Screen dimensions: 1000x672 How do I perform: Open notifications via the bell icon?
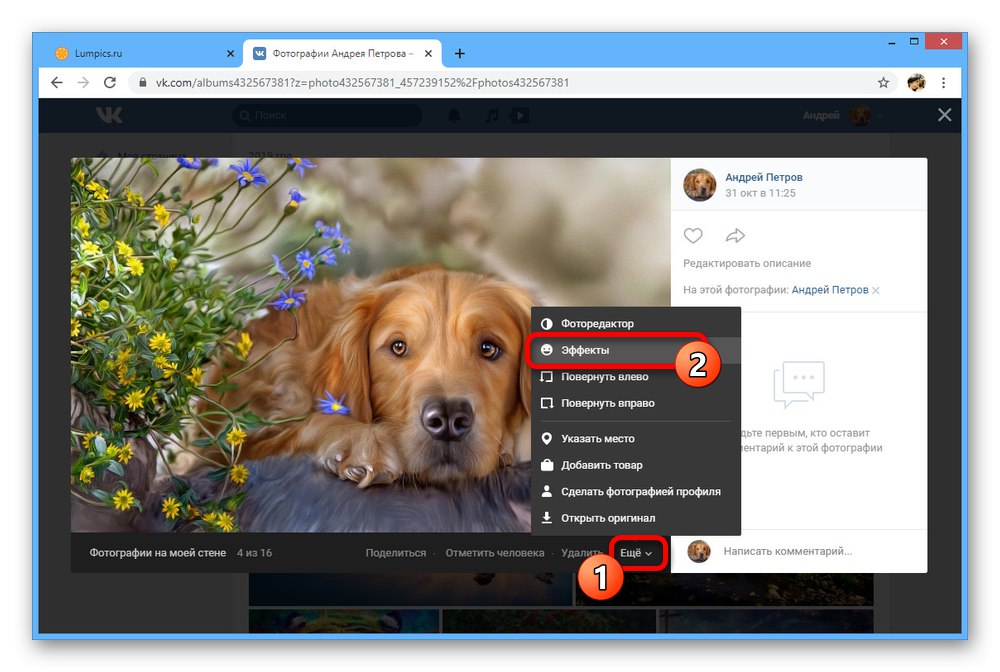point(454,115)
